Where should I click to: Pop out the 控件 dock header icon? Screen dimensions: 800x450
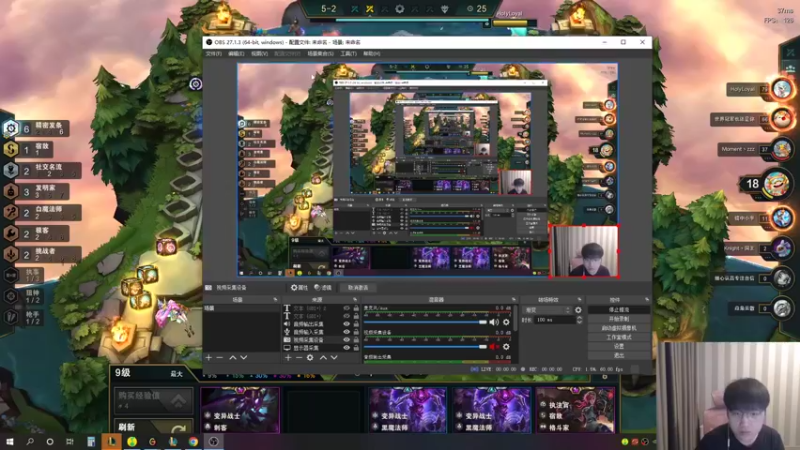pyautogui.click(x=647, y=299)
